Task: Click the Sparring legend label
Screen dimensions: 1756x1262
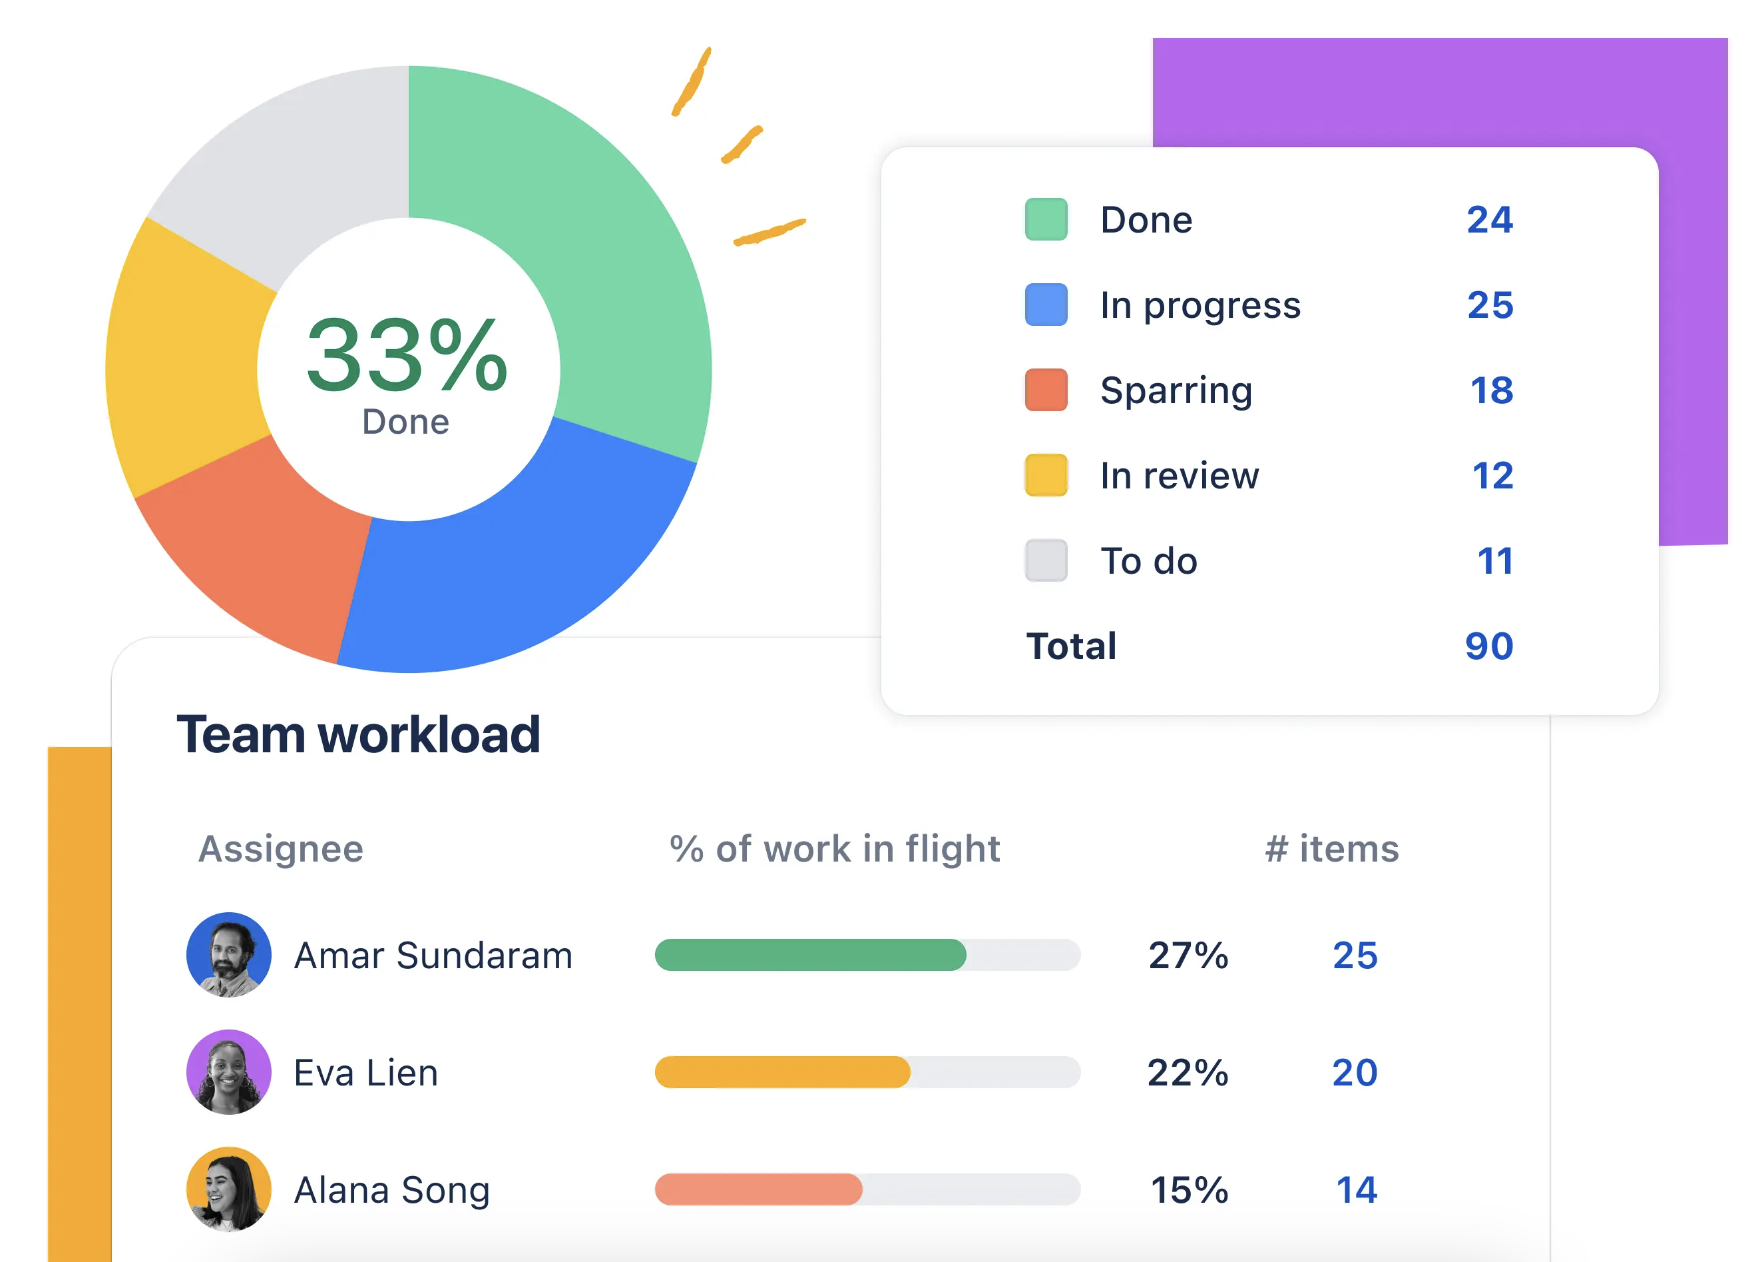Action: [x=1176, y=391]
